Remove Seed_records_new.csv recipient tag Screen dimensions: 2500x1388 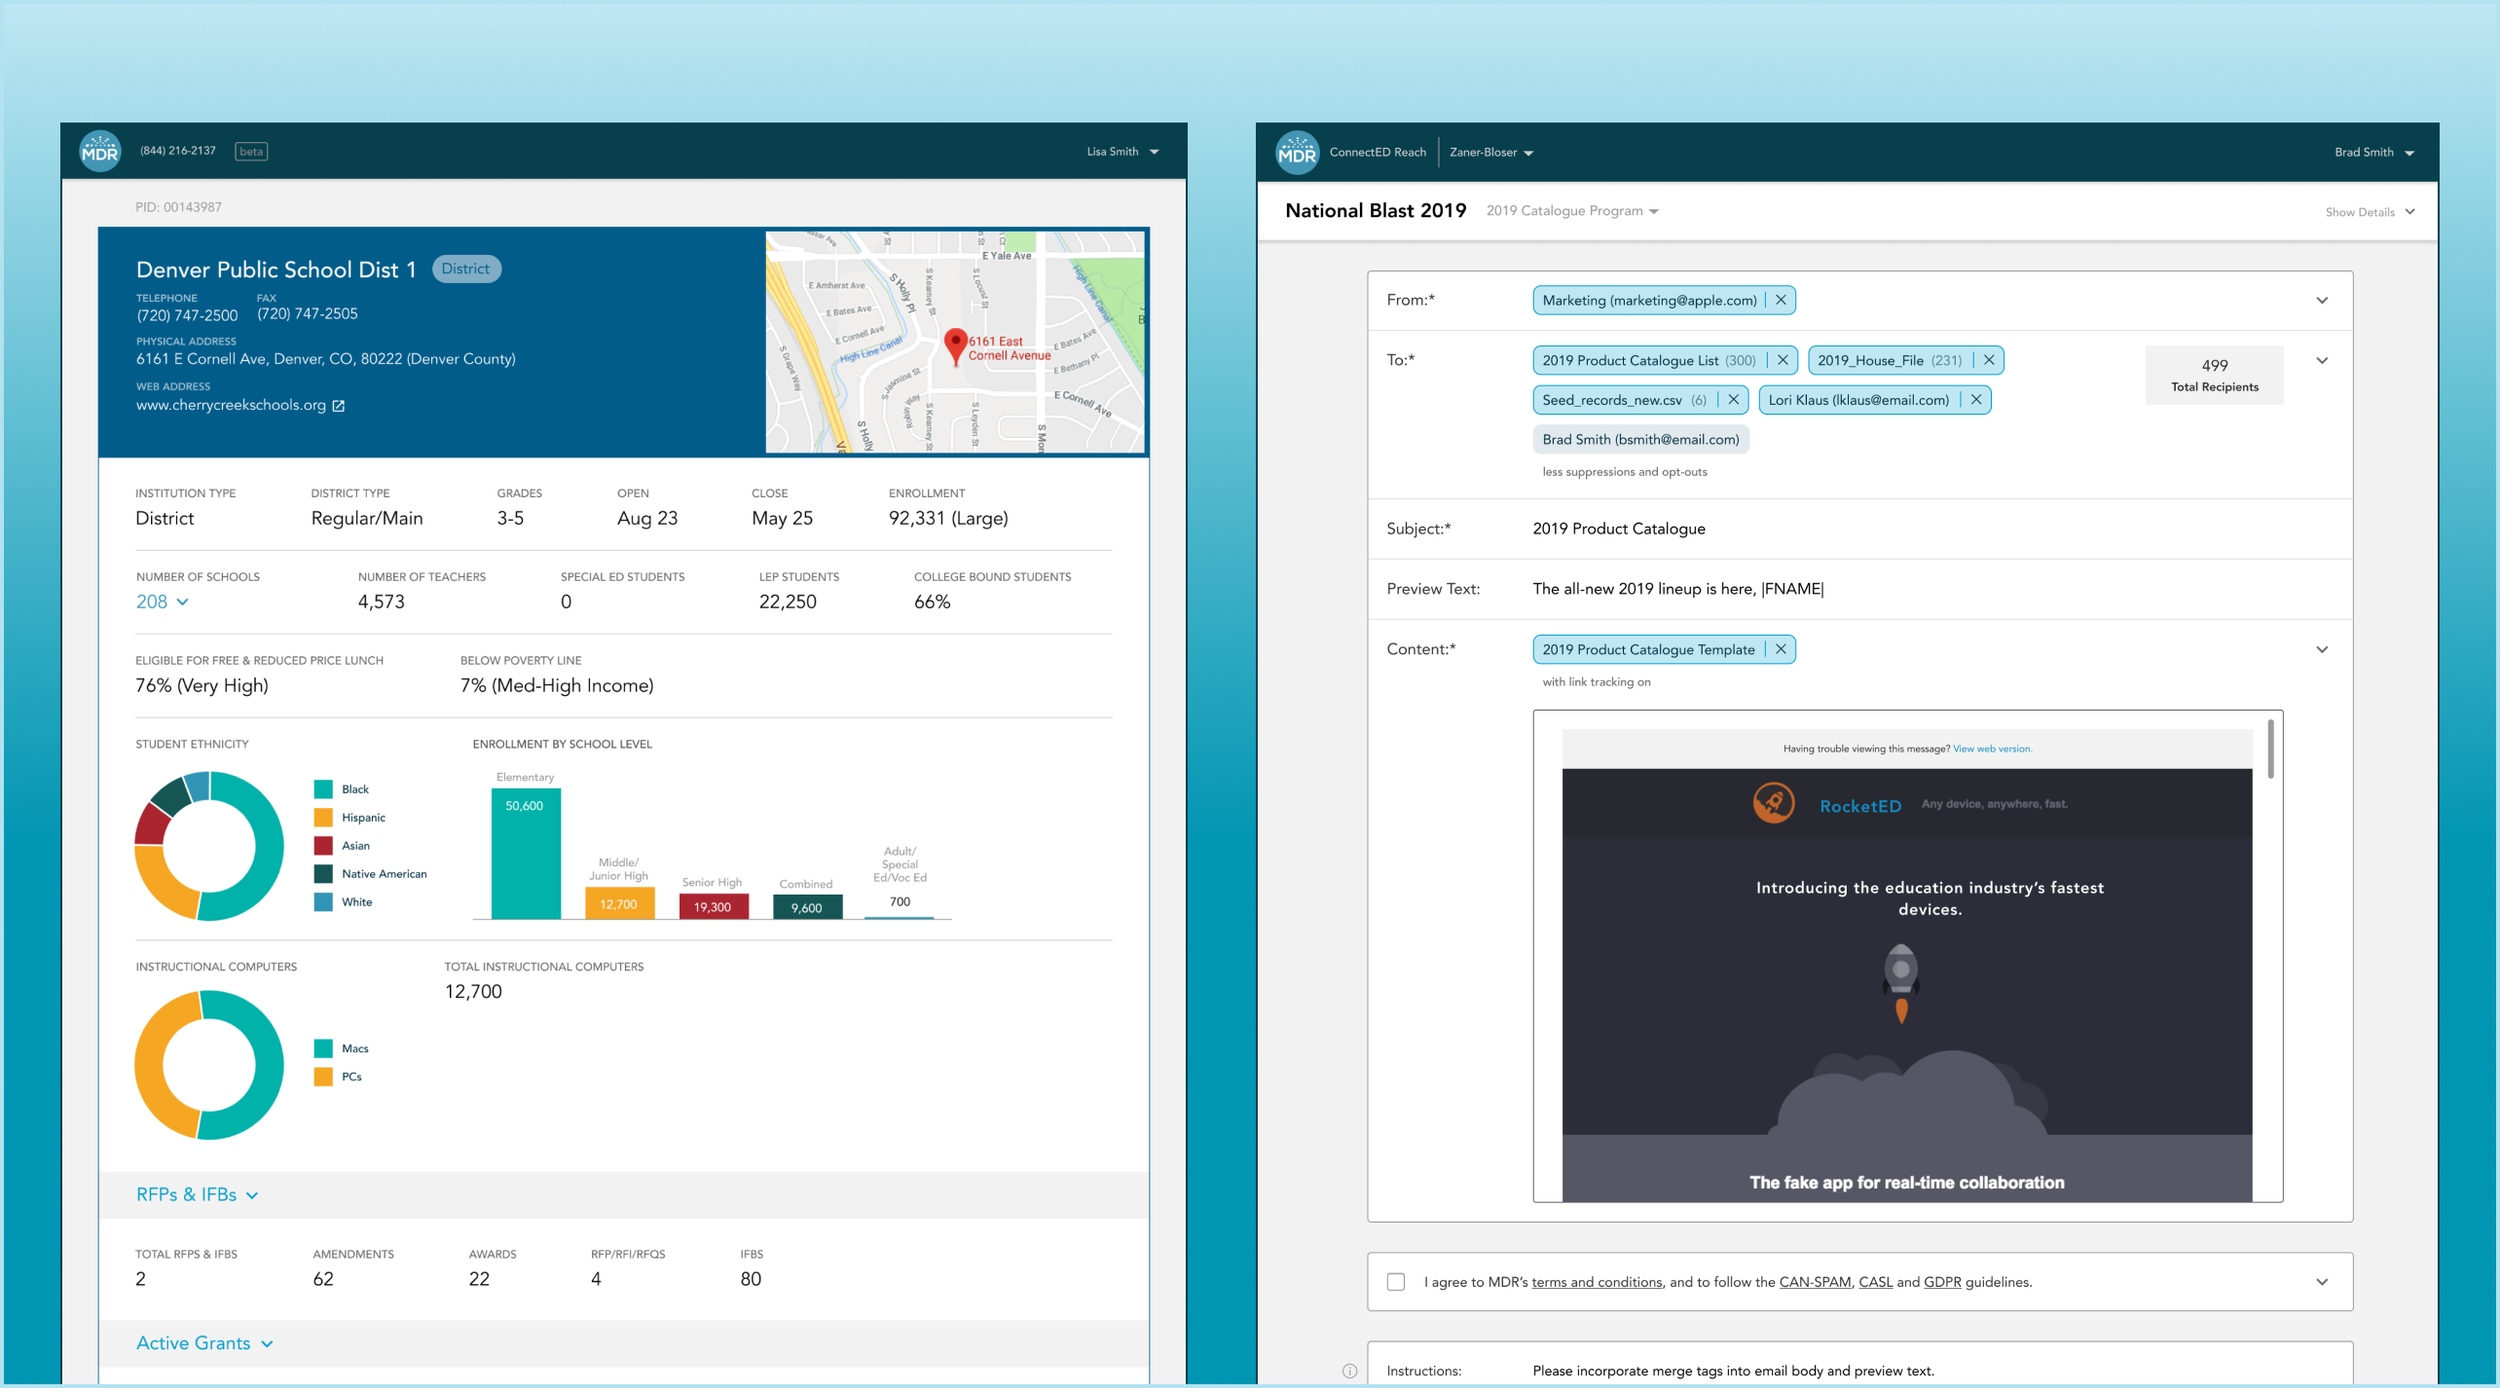click(1733, 400)
